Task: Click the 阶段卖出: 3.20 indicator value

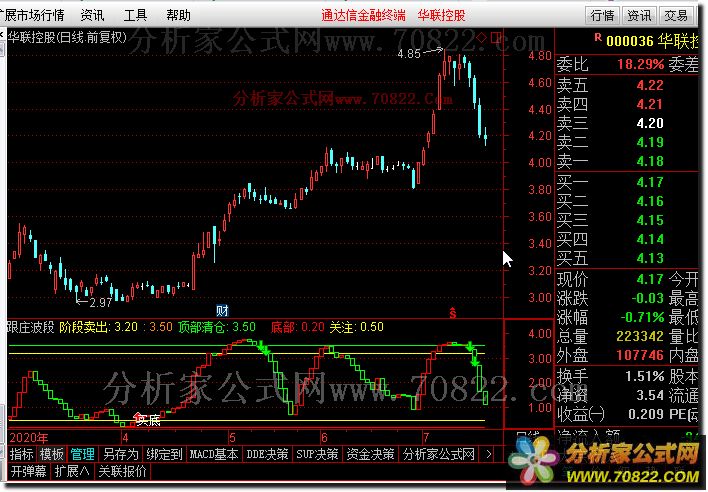Action: [x=98, y=327]
